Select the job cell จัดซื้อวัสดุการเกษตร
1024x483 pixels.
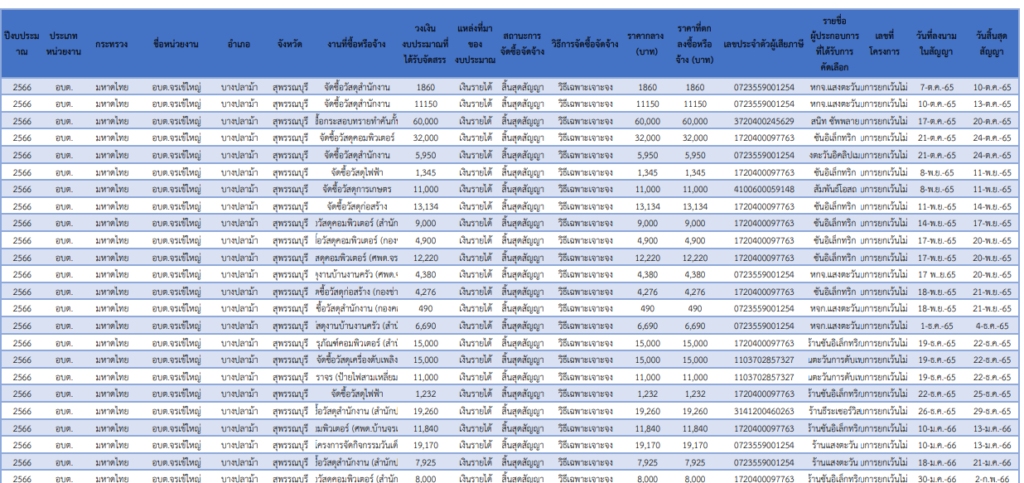pyautogui.click(x=357, y=189)
